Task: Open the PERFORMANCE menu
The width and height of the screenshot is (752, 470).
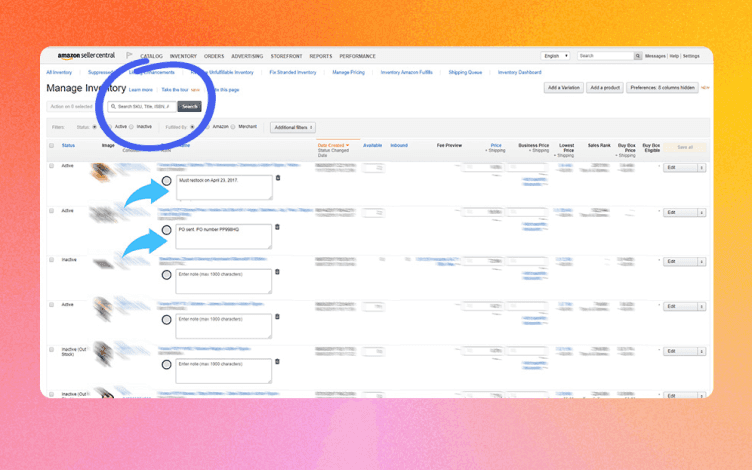Action: (357, 56)
